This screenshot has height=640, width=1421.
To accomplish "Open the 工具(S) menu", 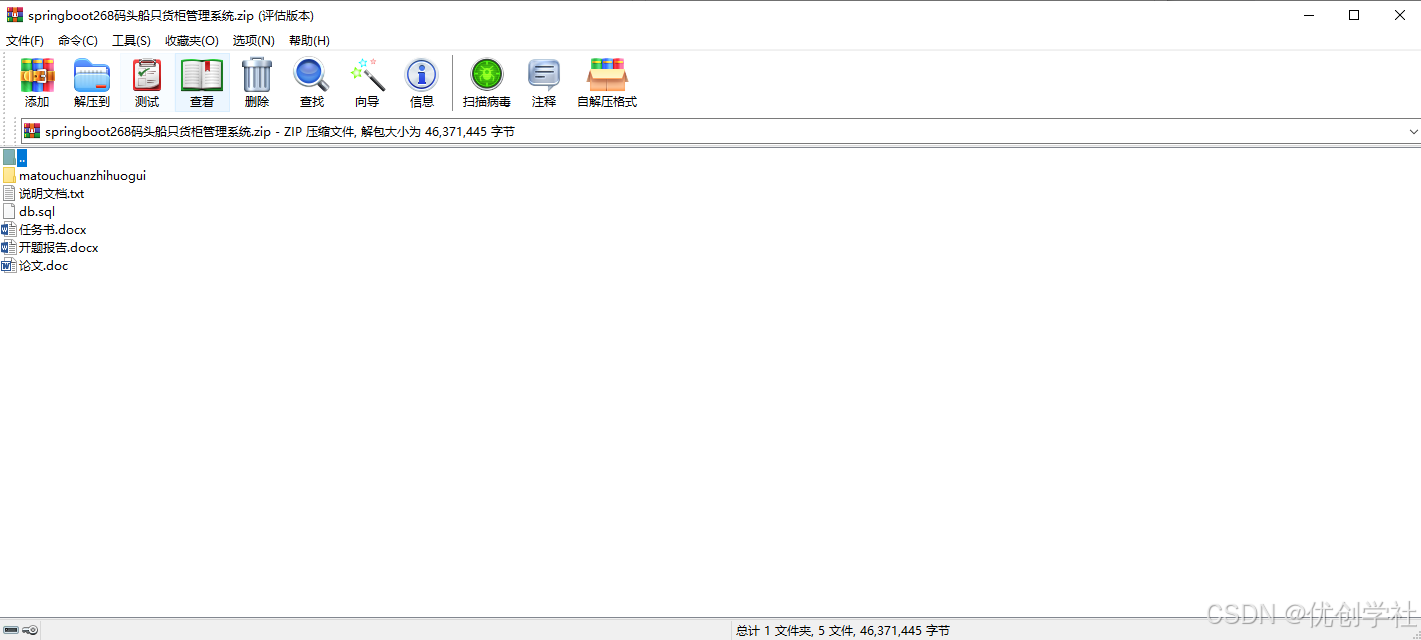I will pyautogui.click(x=131, y=41).
